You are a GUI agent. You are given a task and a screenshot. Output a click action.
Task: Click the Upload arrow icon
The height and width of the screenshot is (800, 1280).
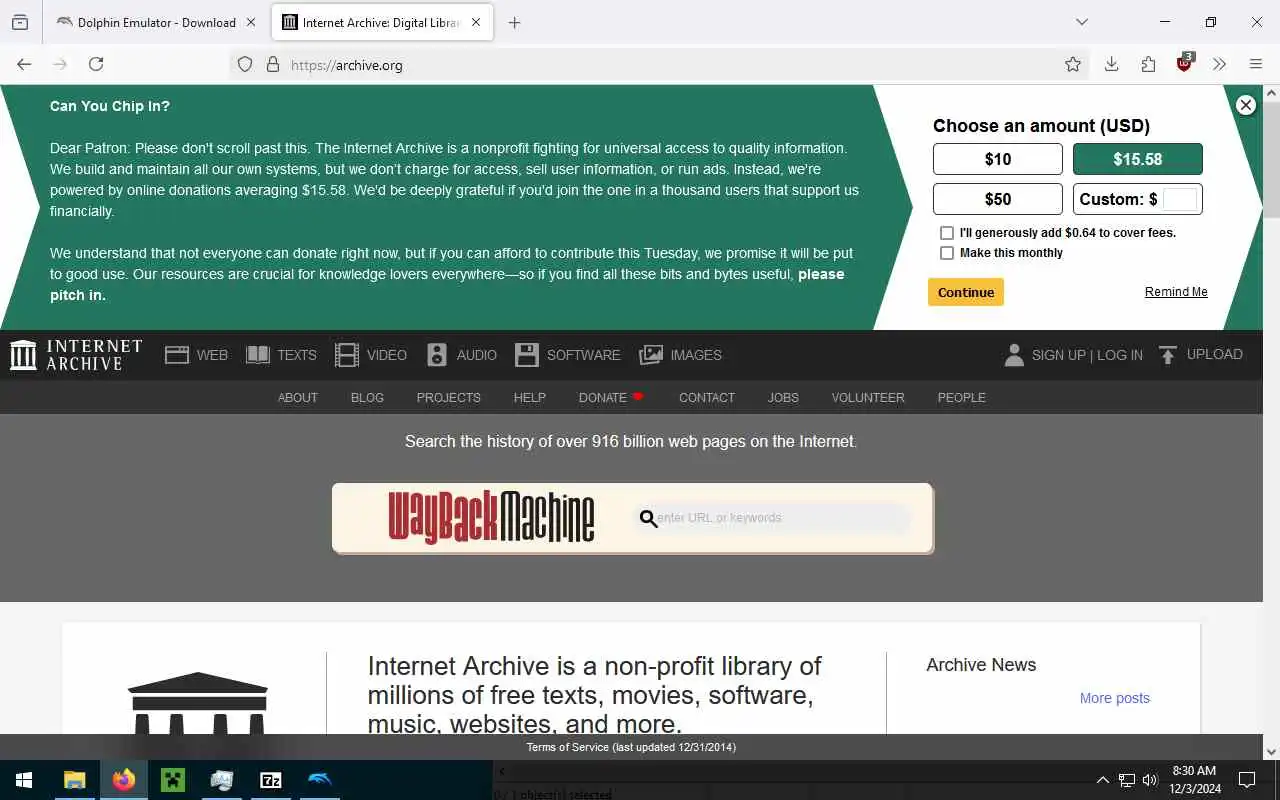point(1167,355)
